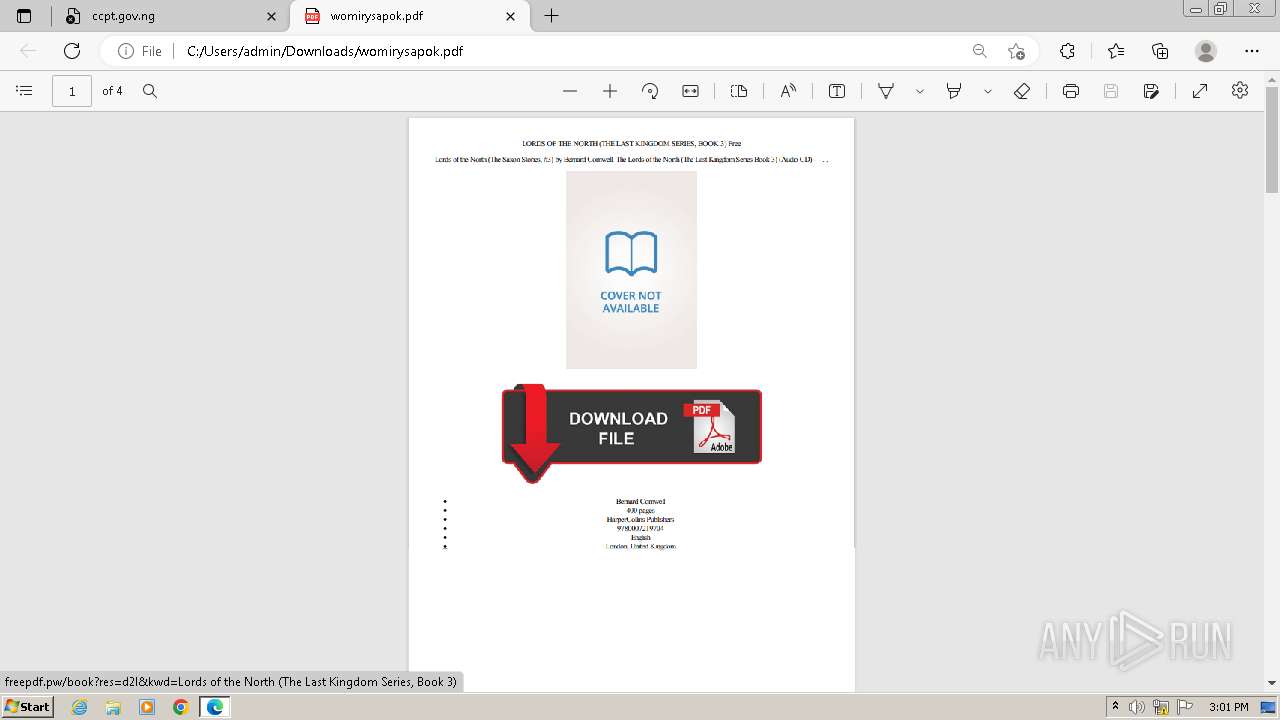
Task: Save the PDF as a copy
Action: [x=1151, y=91]
